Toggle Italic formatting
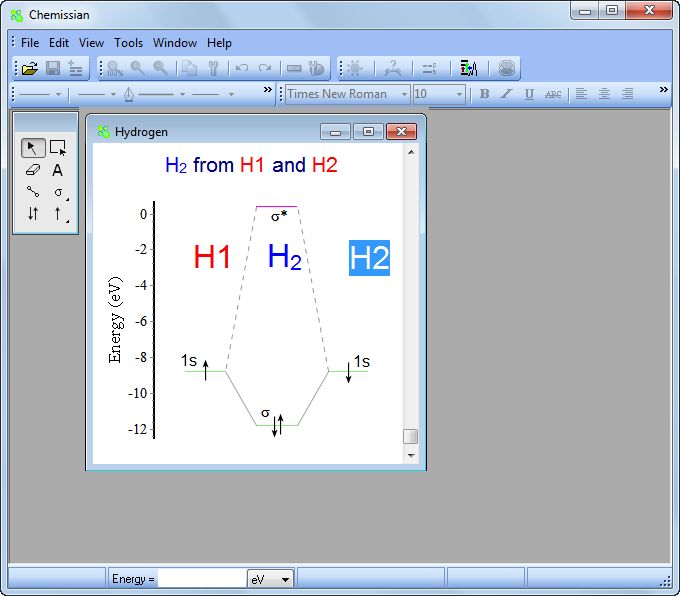The width and height of the screenshot is (680, 596). coord(507,94)
